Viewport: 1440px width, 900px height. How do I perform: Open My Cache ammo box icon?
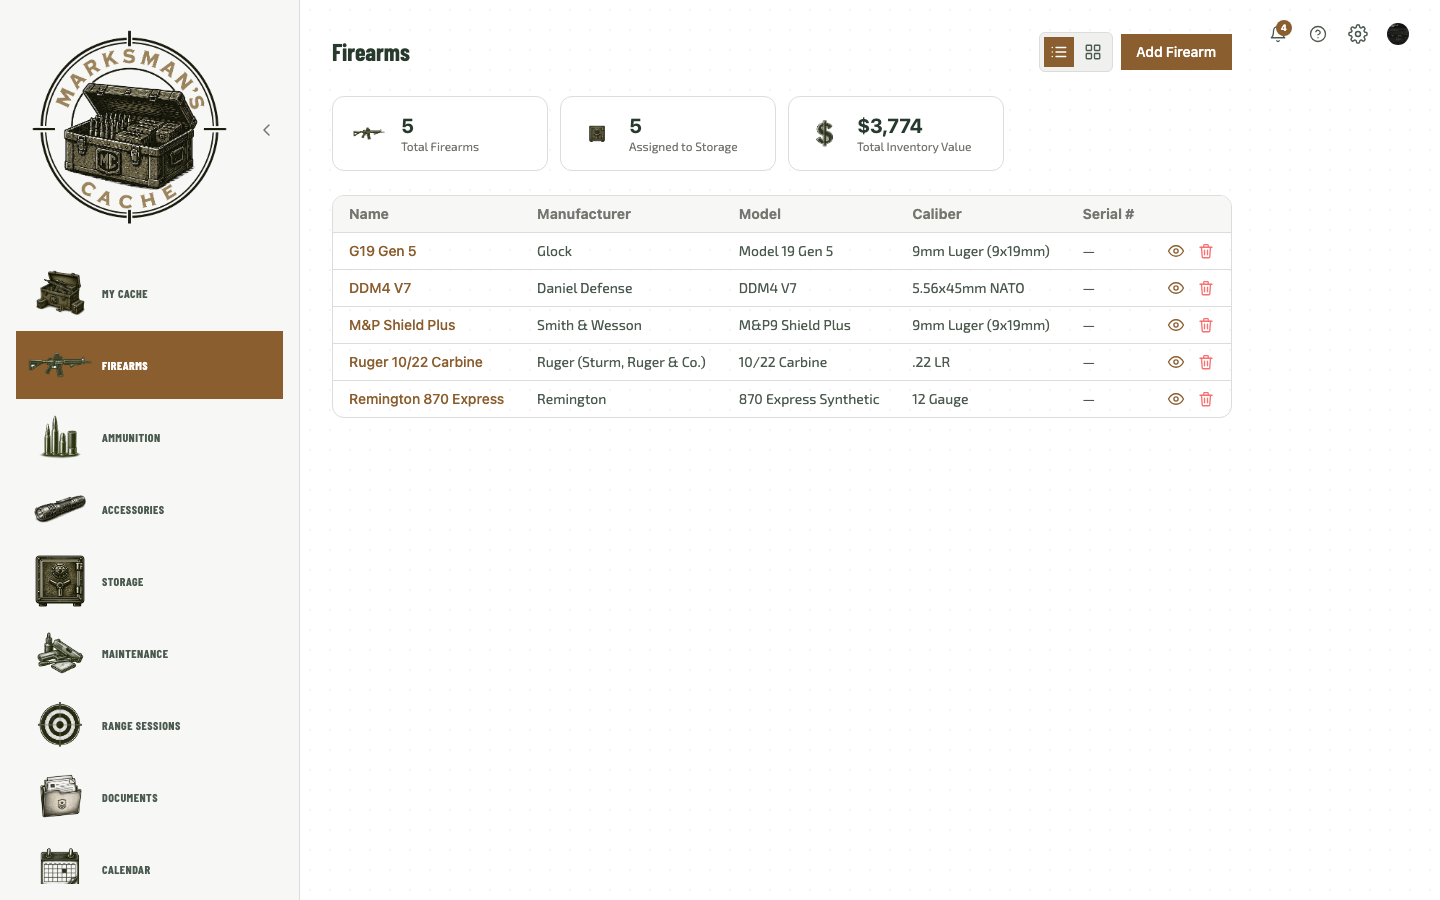click(x=60, y=293)
